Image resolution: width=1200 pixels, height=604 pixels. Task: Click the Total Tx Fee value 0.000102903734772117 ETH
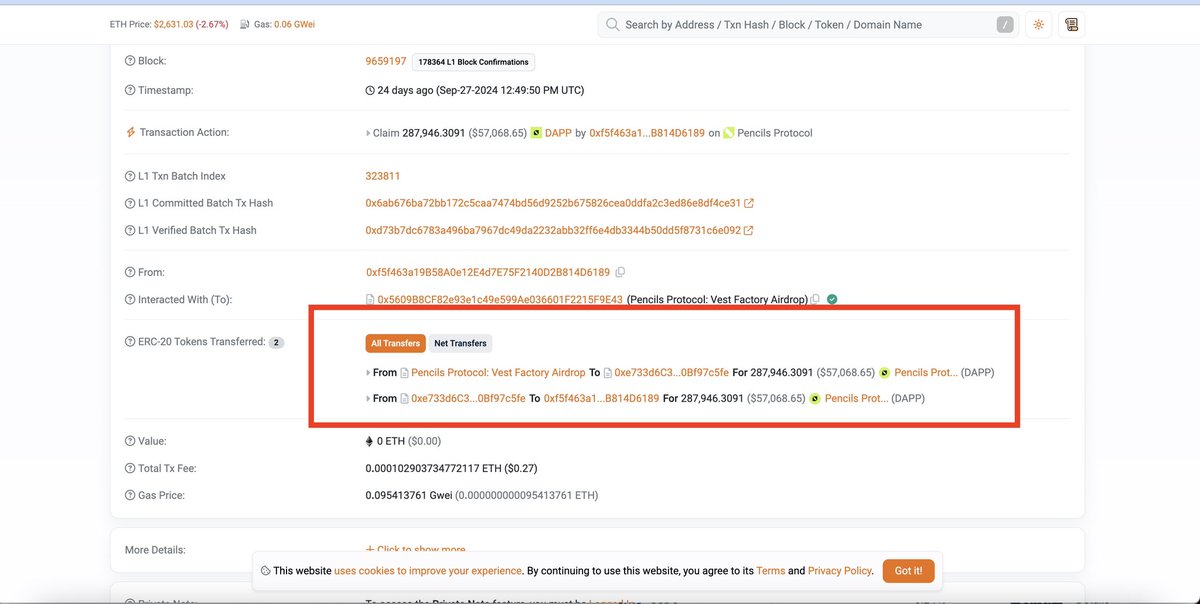(x=452, y=468)
